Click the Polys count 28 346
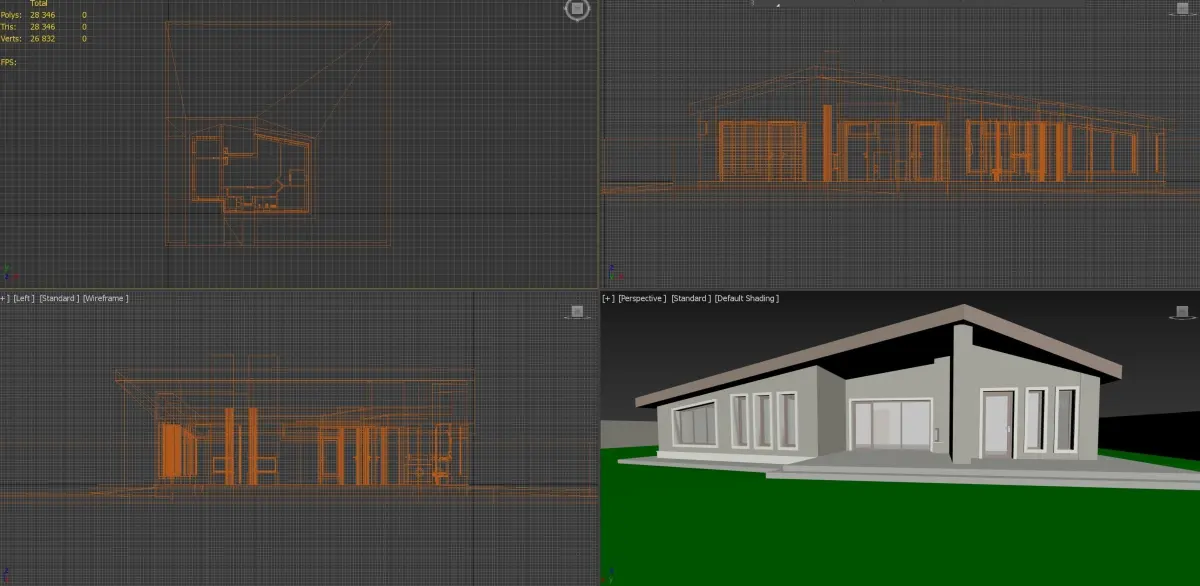This screenshot has width=1200, height=586. pos(43,16)
